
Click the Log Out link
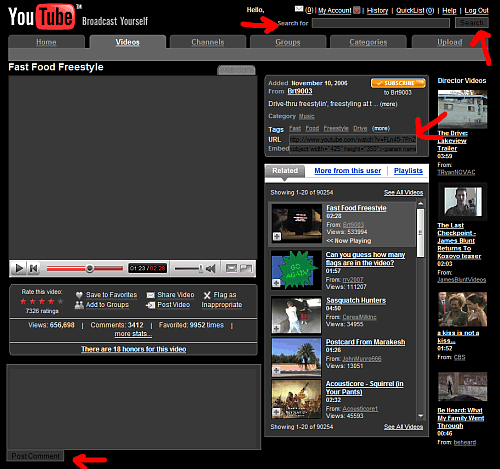[x=476, y=11]
